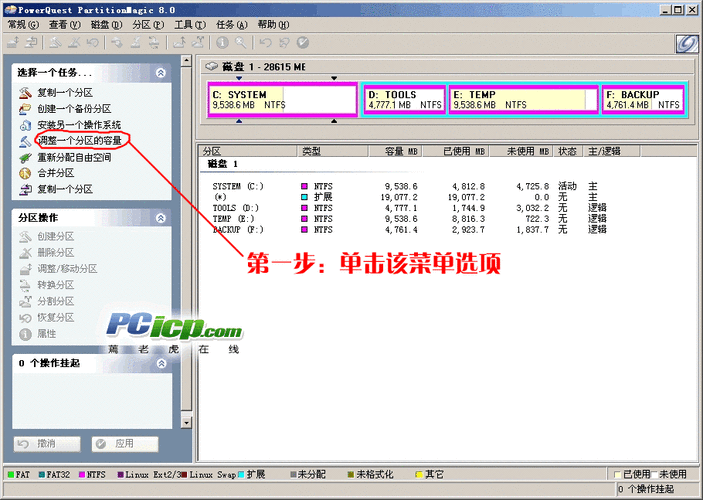
Task: Click the Convert partition toolbar icon
Action: [x=154, y=43]
